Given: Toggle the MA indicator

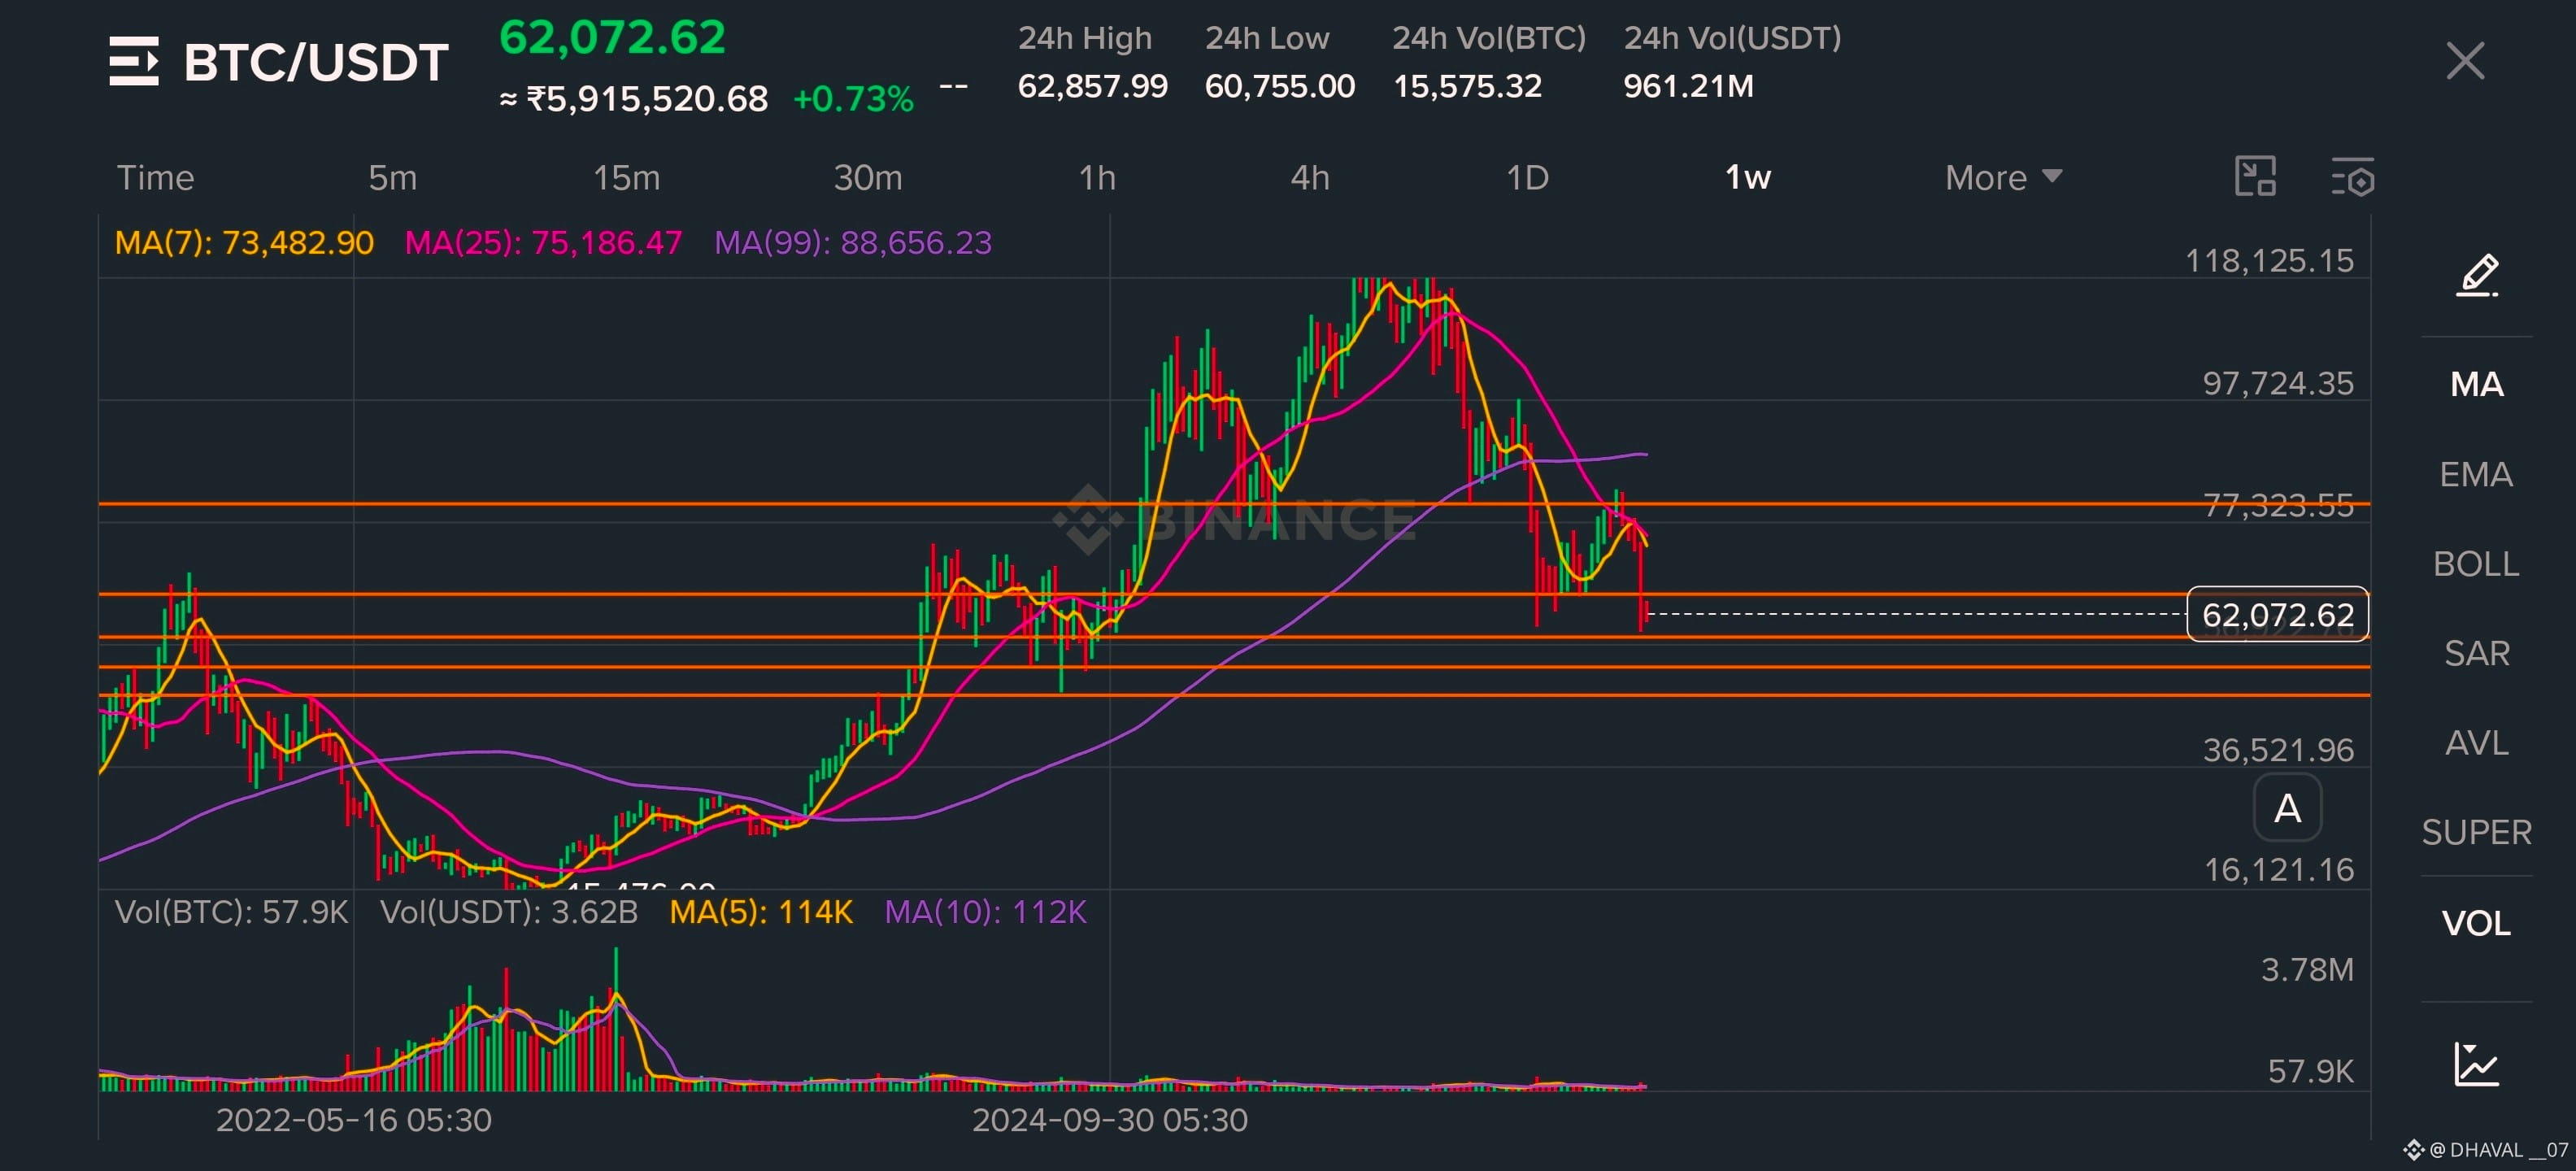Looking at the screenshot, I should tap(2476, 384).
